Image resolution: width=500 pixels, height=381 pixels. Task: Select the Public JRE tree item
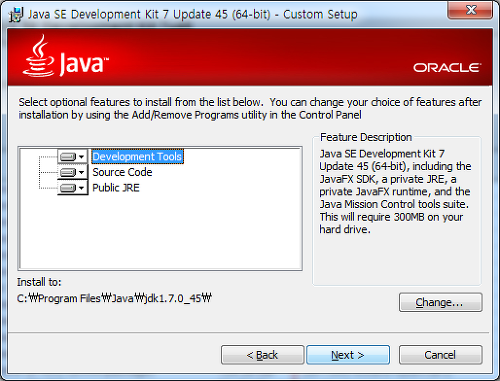click(x=116, y=188)
